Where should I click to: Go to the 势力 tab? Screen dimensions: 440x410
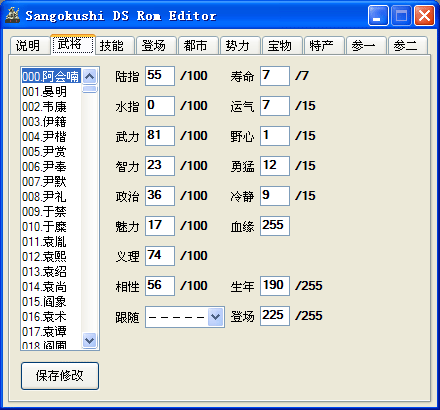(x=240, y=46)
